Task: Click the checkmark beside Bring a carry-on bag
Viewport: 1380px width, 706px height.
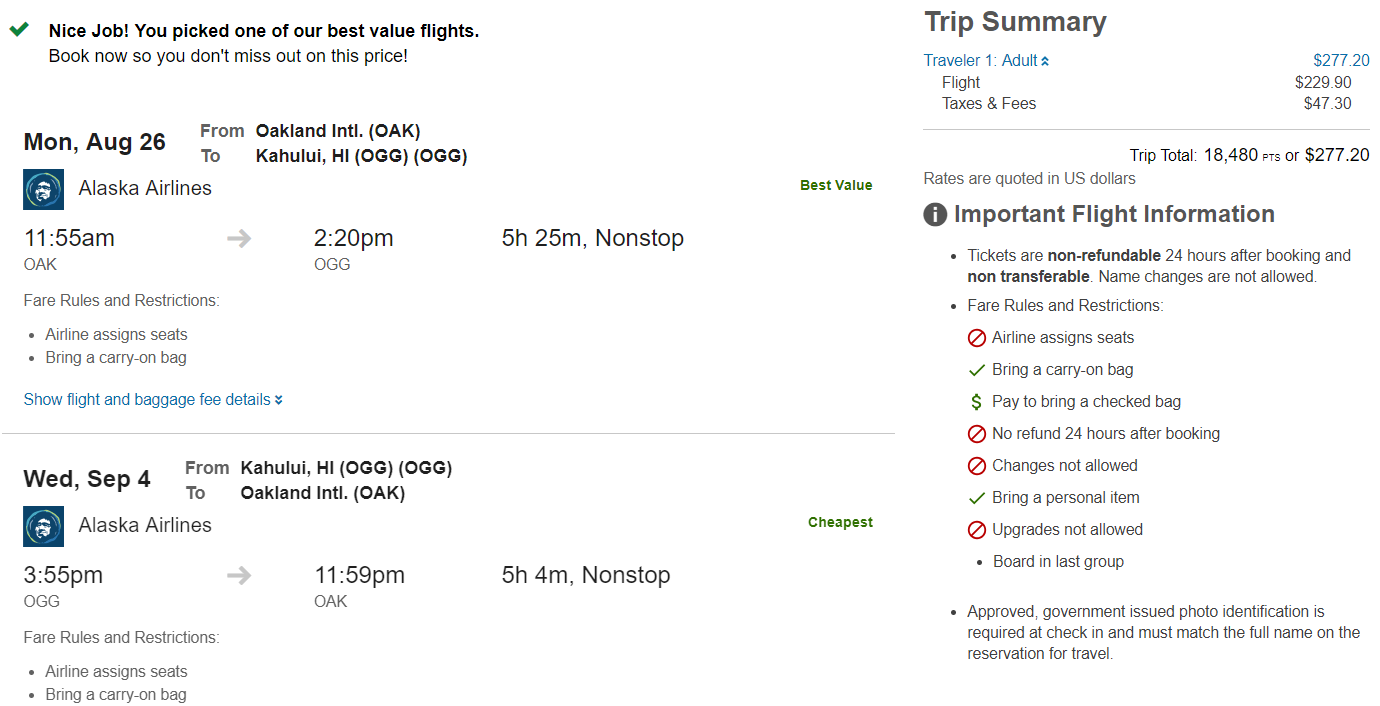Action: tap(977, 370)
